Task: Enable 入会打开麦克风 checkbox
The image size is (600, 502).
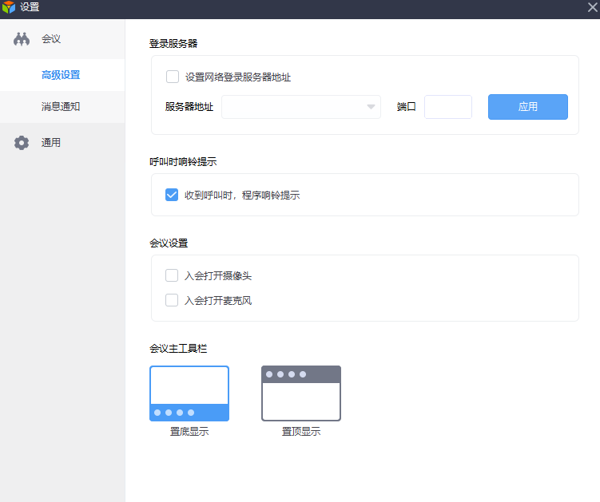Action: pyautogui.click(x=172, y=300)
